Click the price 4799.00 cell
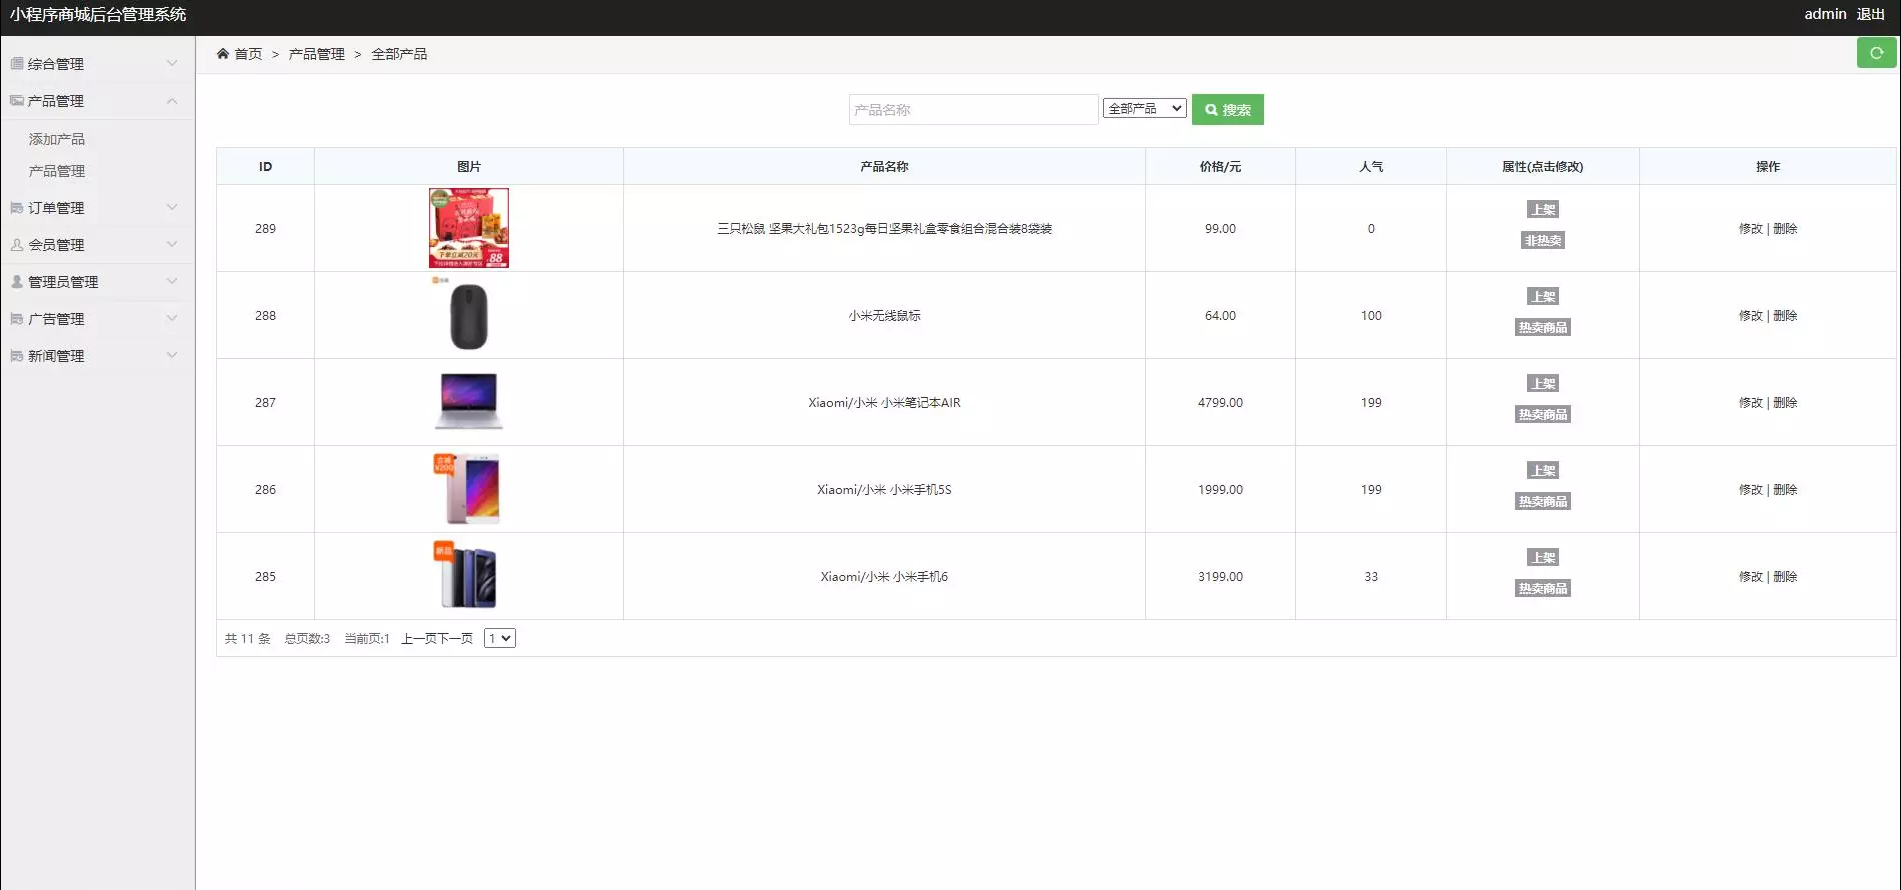 1220,402
